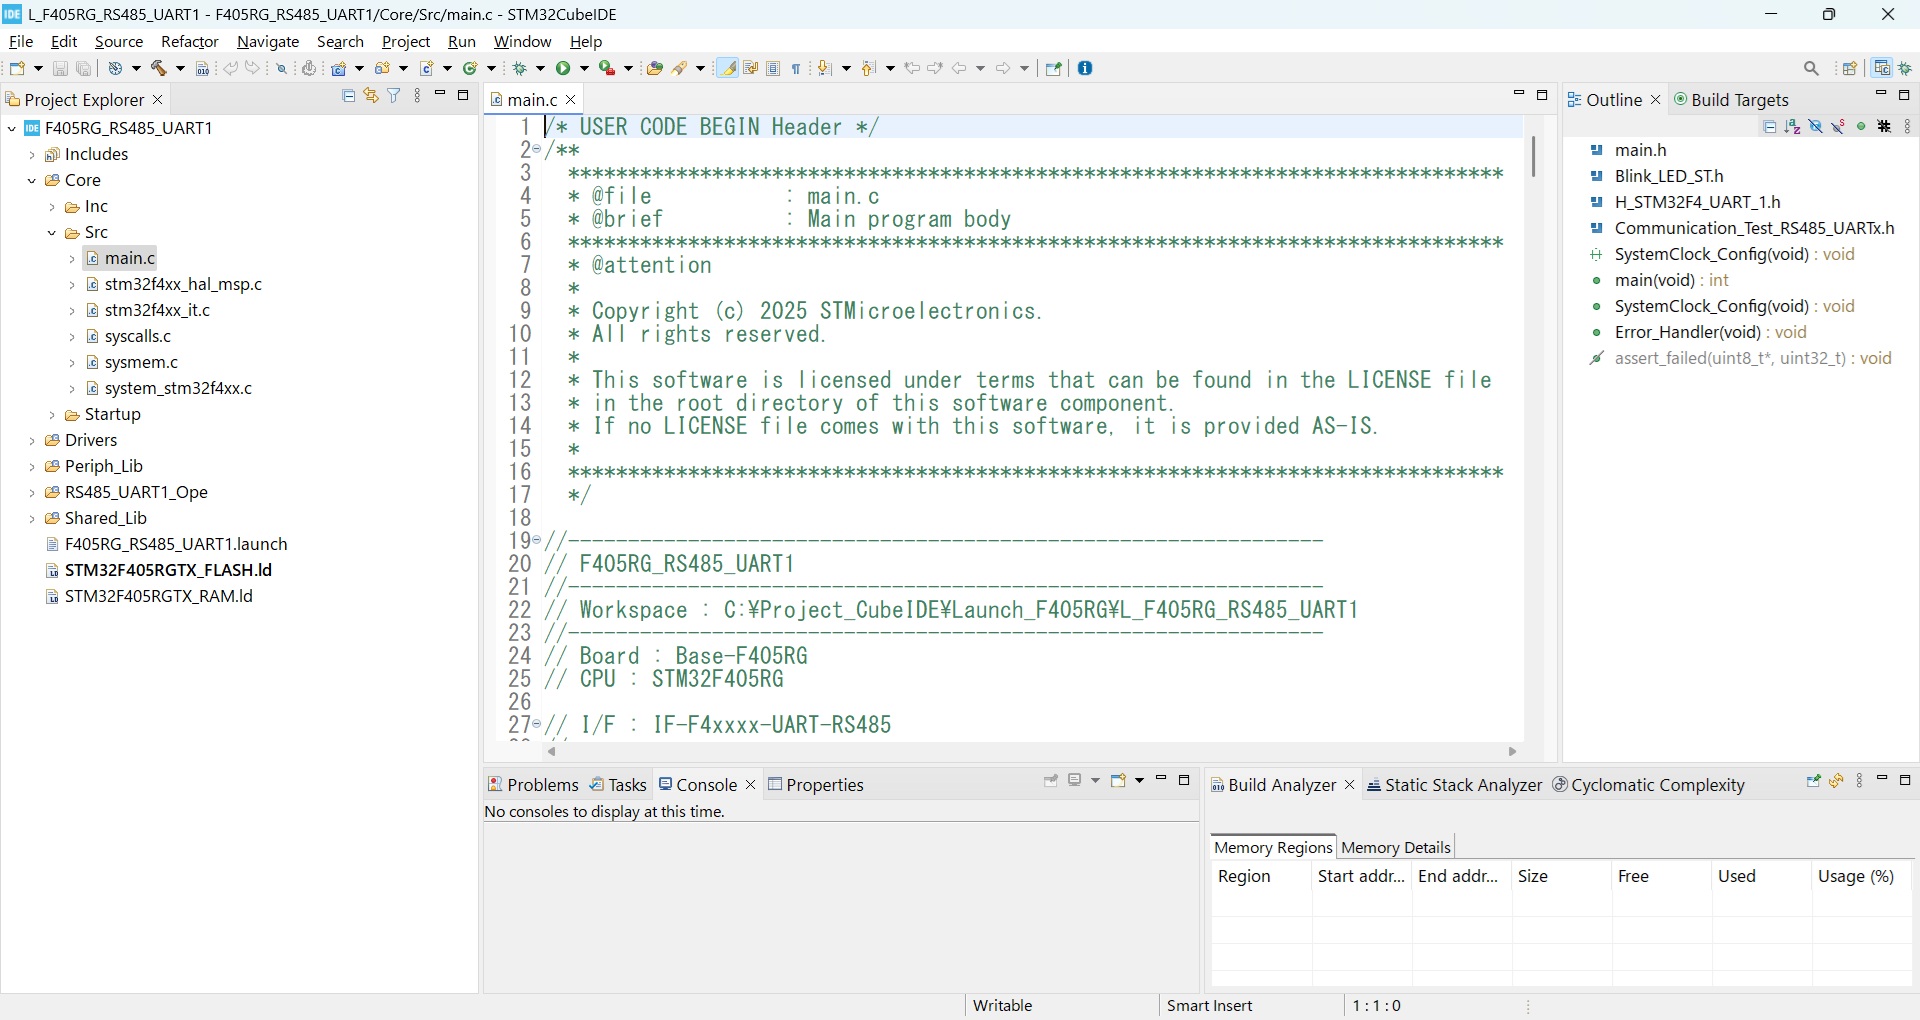Click the External Tools run icon
1920x1020 pixels.
tap(607, 69)
